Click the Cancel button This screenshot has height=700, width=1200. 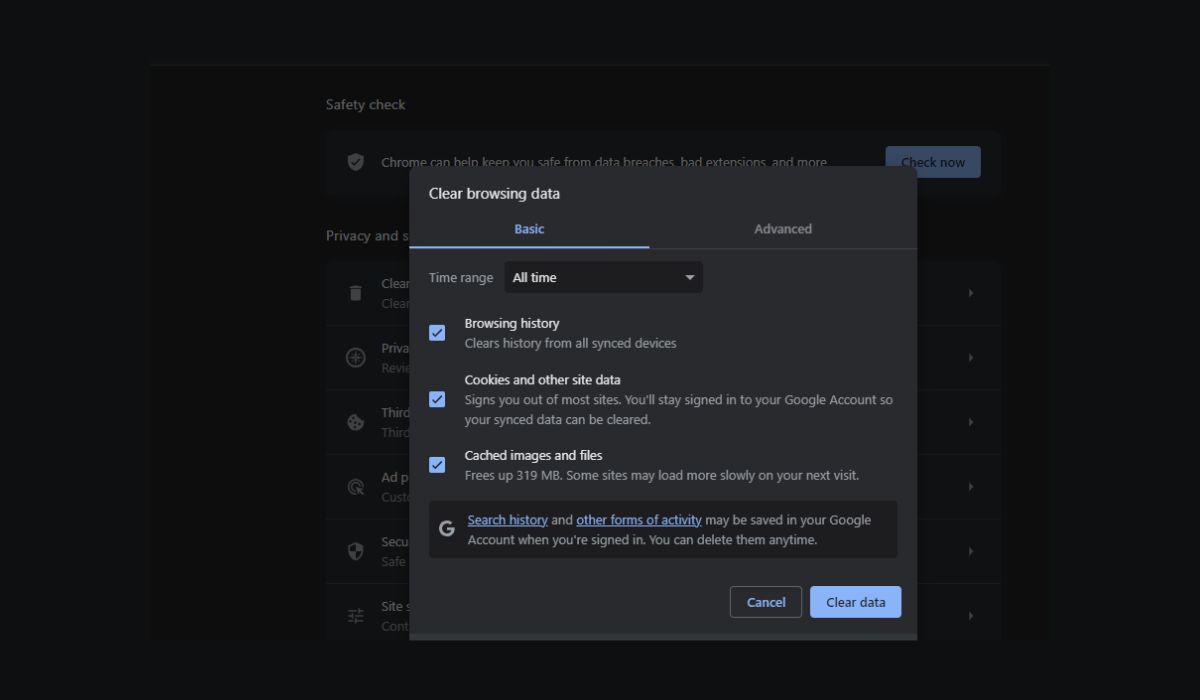tap(766, 602)
